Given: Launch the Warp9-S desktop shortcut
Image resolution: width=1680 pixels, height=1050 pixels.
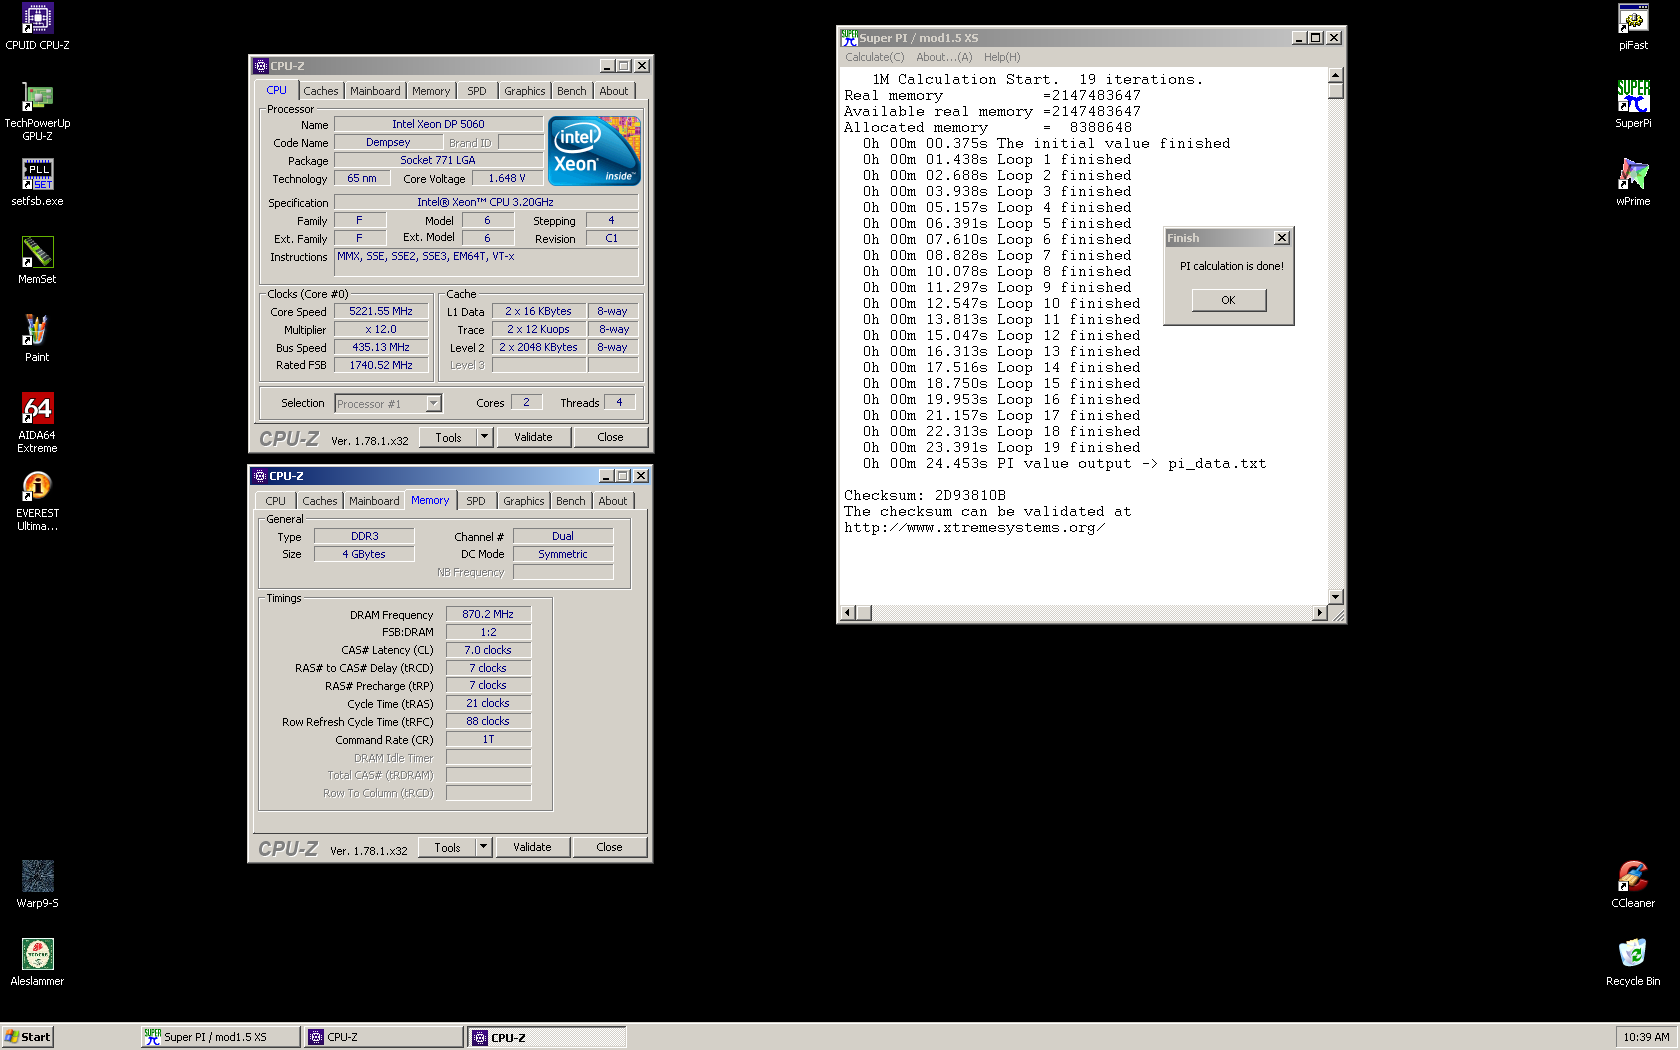Looking at the screenshot, I should point(37,884).
